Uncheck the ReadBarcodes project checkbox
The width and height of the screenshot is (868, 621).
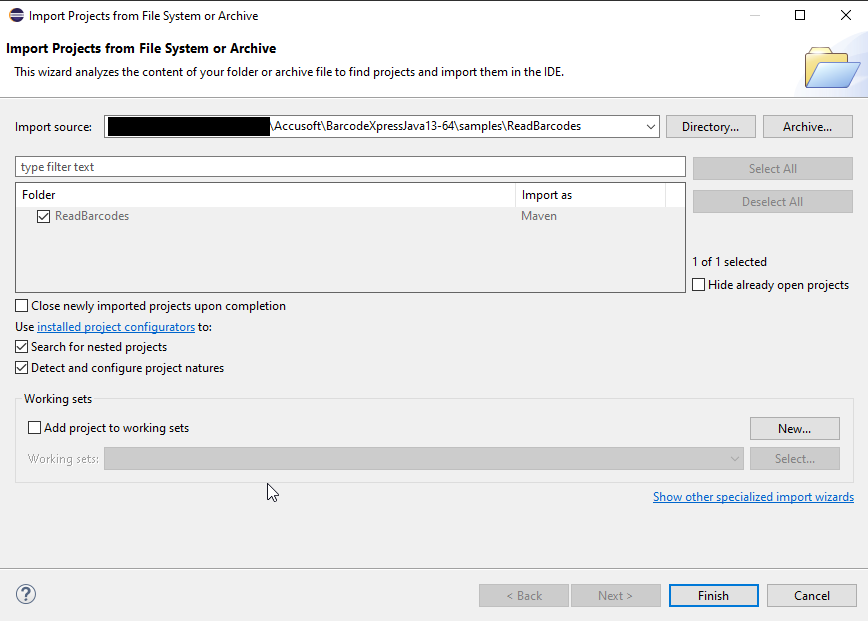click(43, 216)
